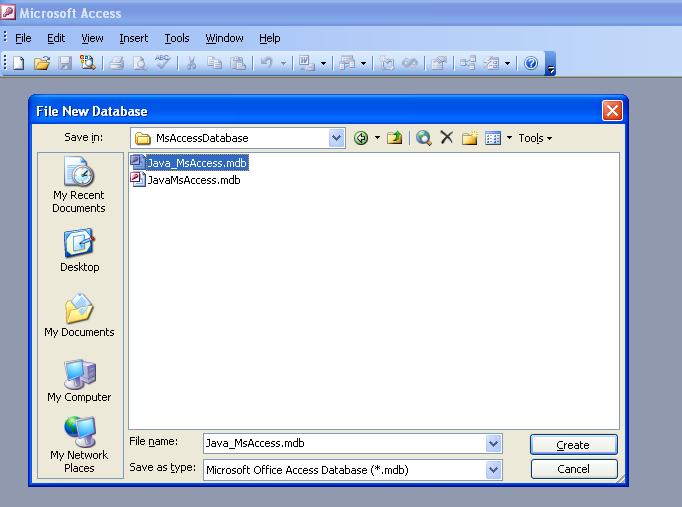Viewport: 682px width, 507px height.
Task: Click the OfficeLinks toolbar icon
Action: click(x=307, y=63)
